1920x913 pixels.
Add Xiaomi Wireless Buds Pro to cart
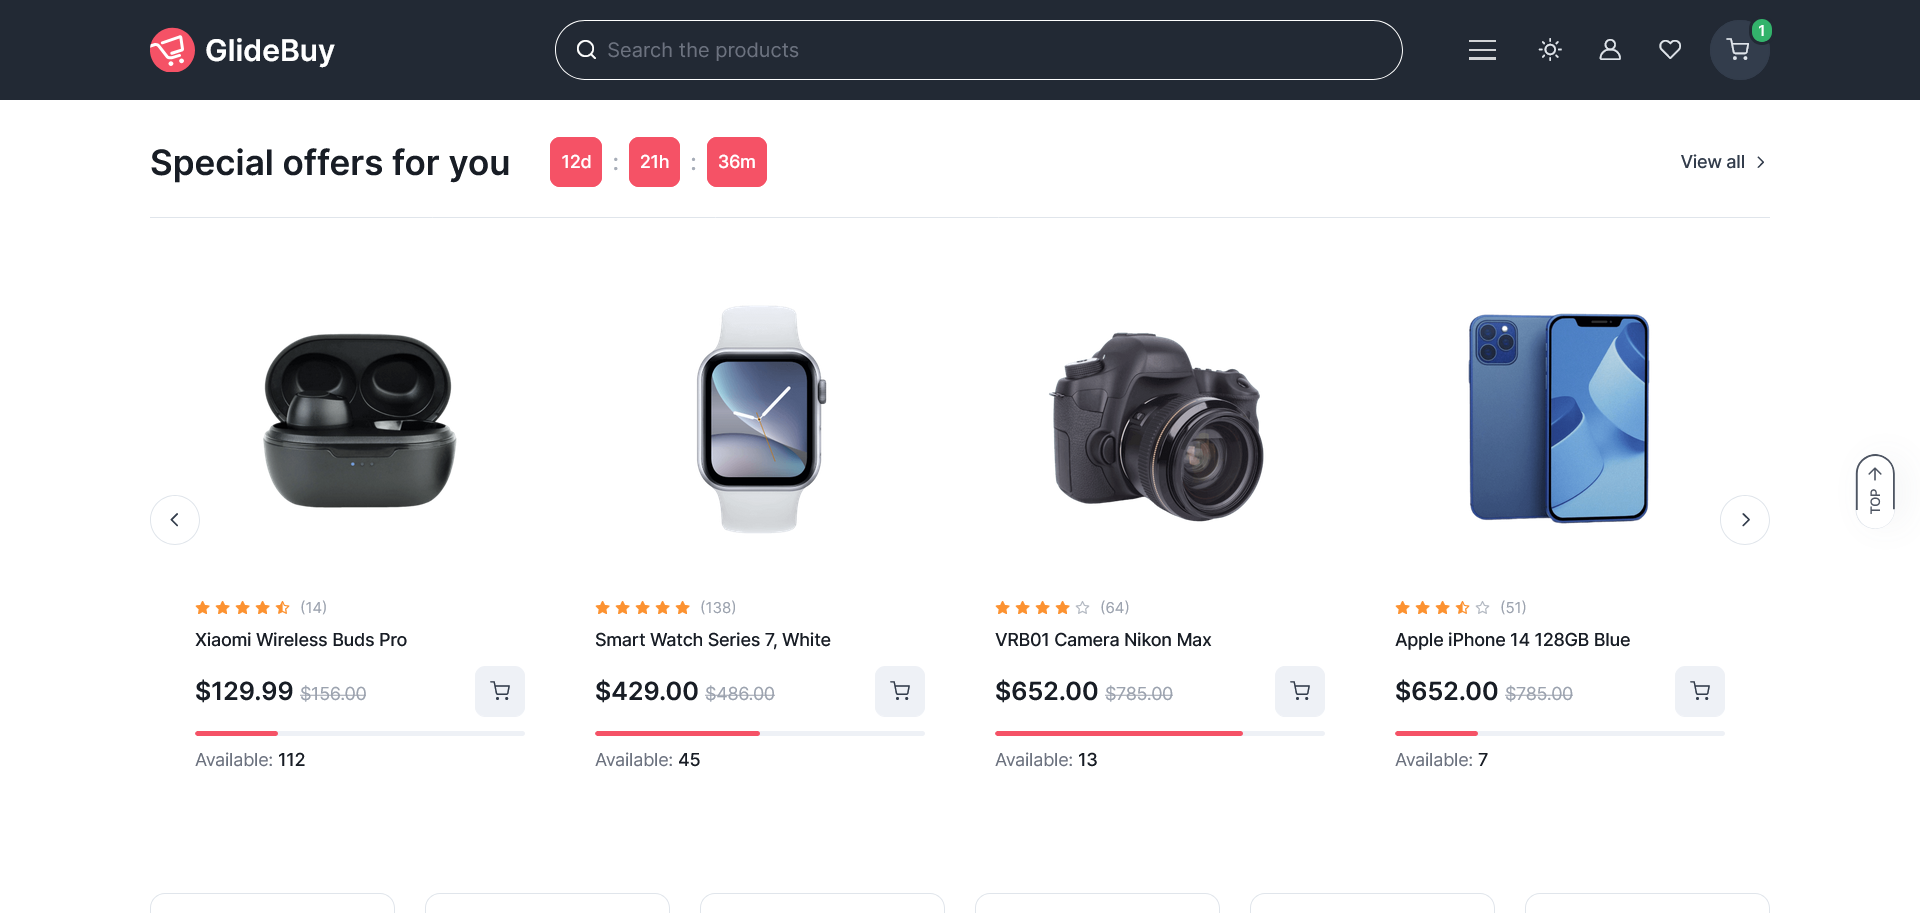pos(500,691)
